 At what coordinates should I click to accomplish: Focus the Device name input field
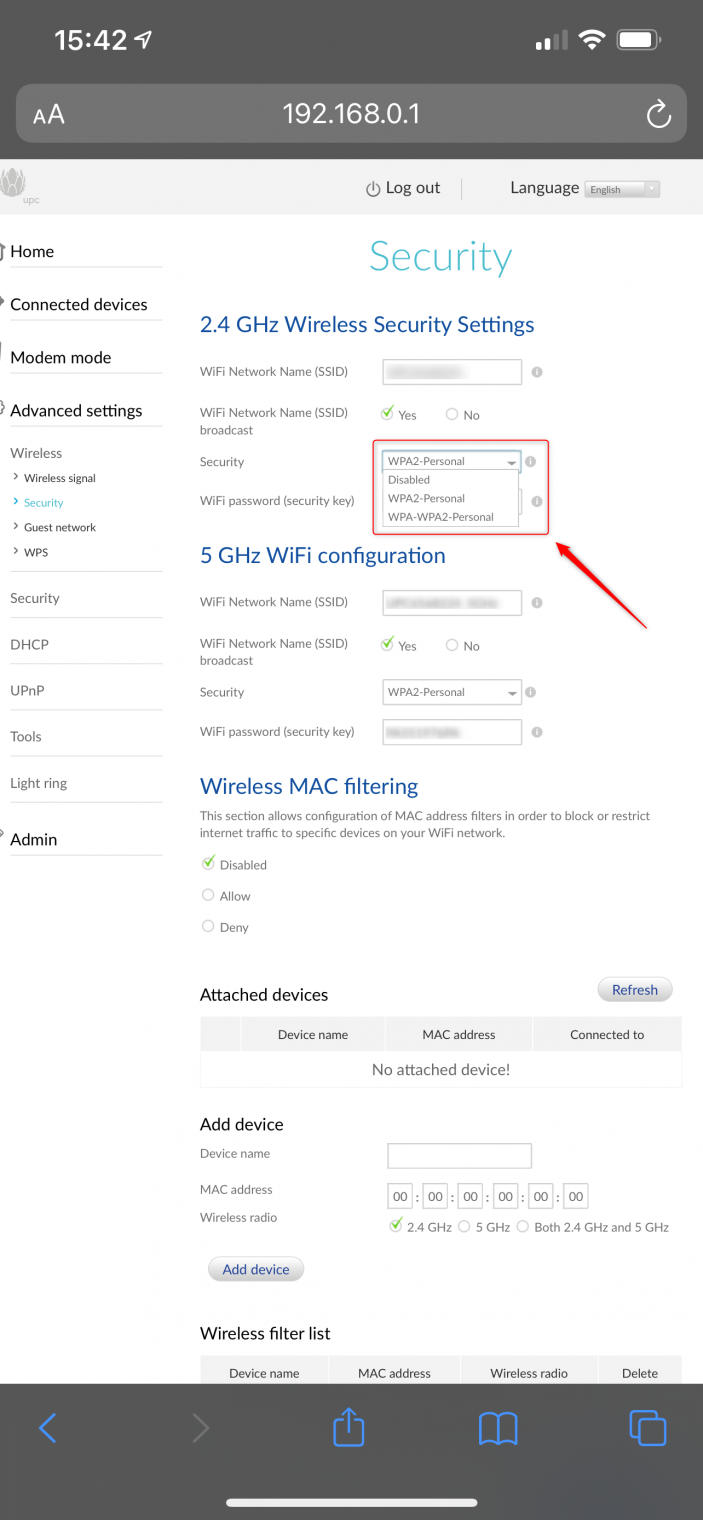pos(459,1155)
